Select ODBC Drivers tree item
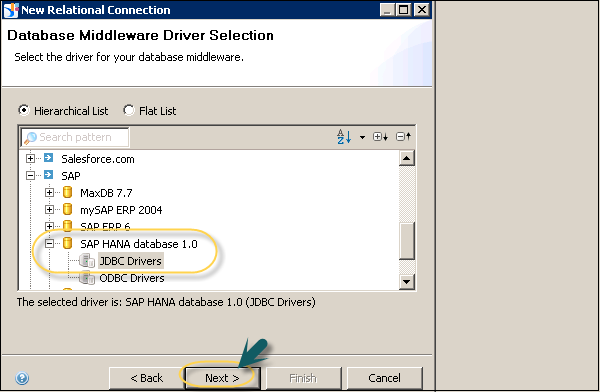Screen dimensions: 600x392 click(x=132, y=278)
